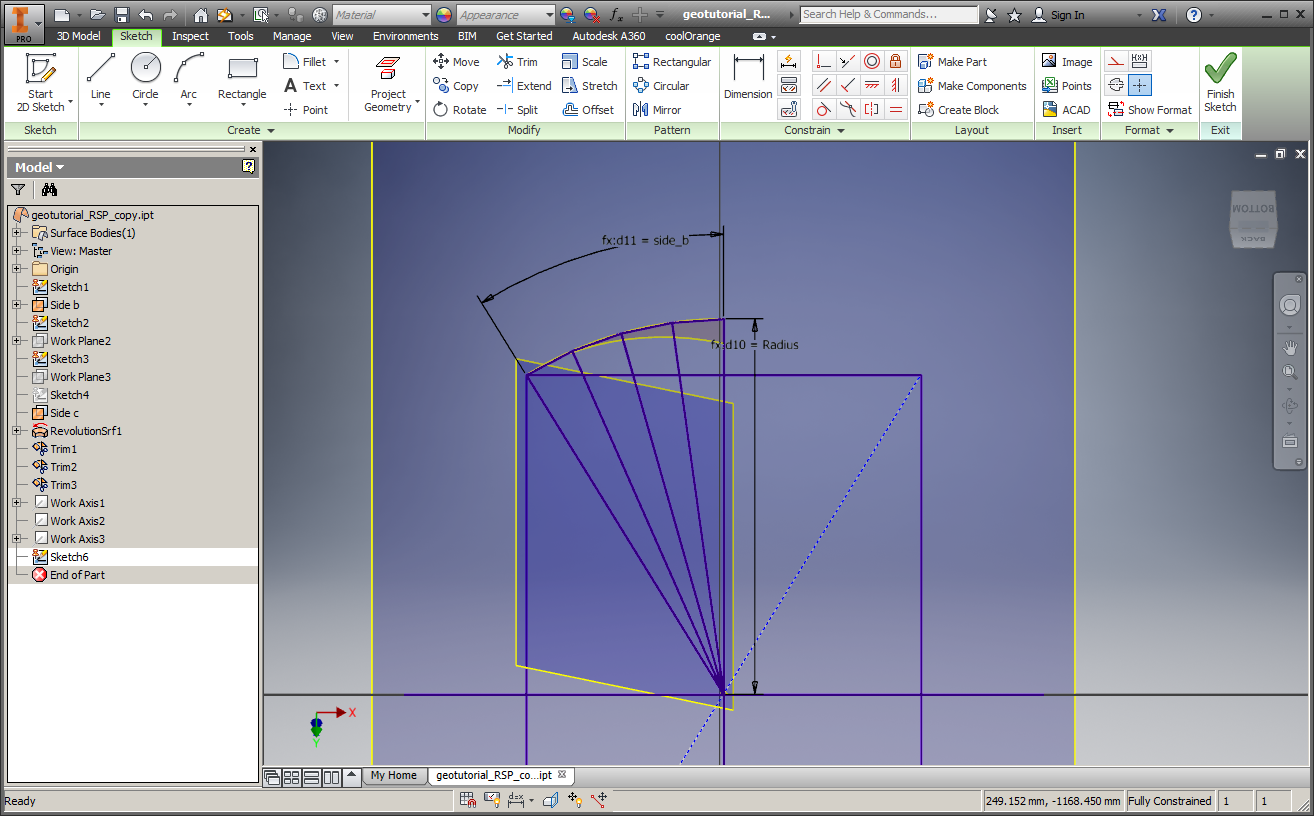The height and width of the screenshot is (816, 1314).
Task: Apply the Coincident constraint
Action: pyautogui.click(x=824, y=61)
